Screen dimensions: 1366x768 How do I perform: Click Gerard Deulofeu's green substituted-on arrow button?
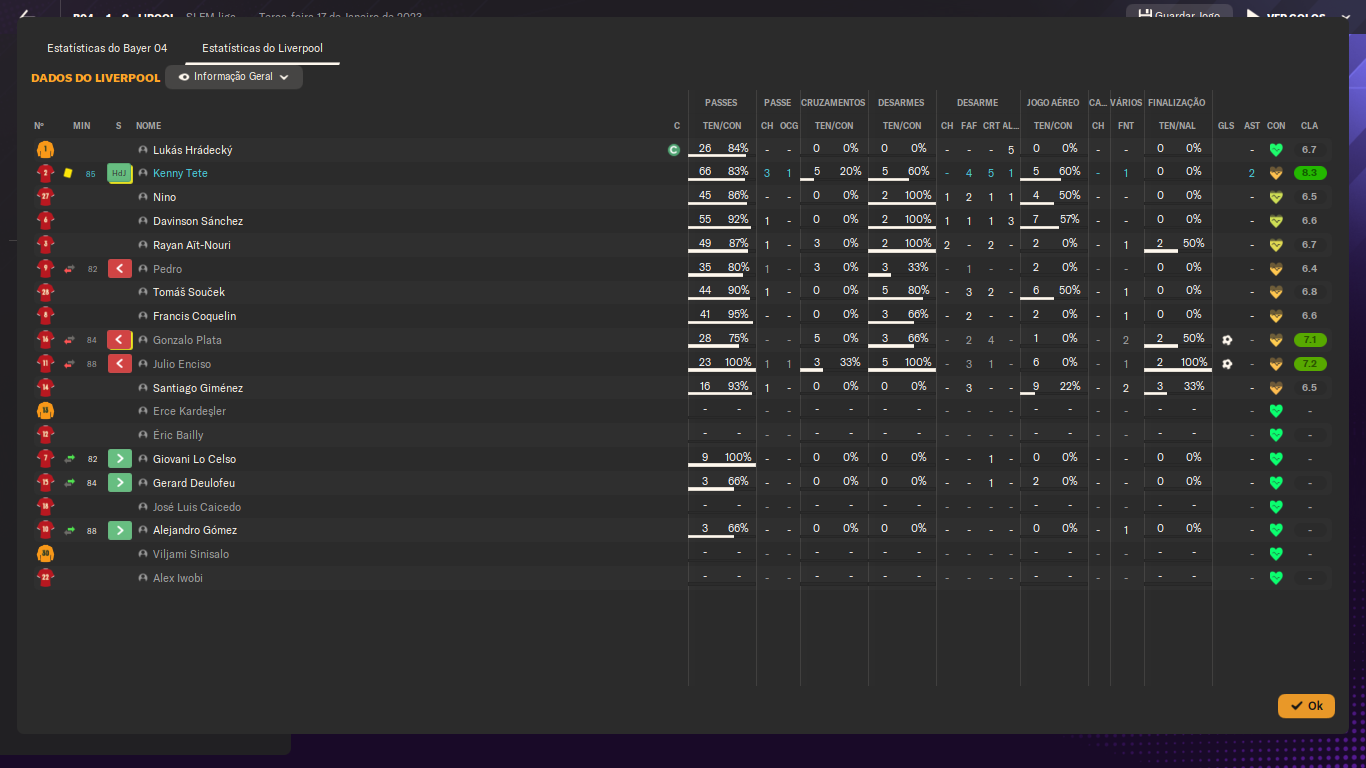pos(120,483)
